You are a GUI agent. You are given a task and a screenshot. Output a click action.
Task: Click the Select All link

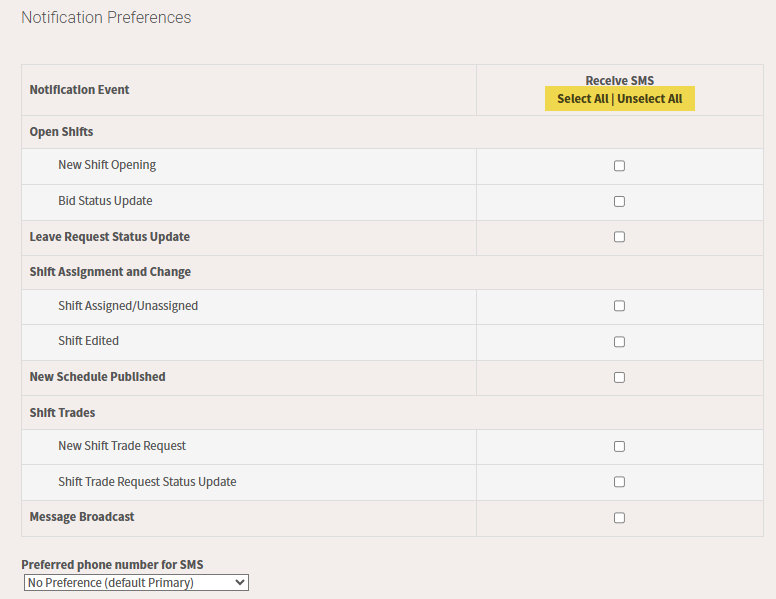coord(582,99)
